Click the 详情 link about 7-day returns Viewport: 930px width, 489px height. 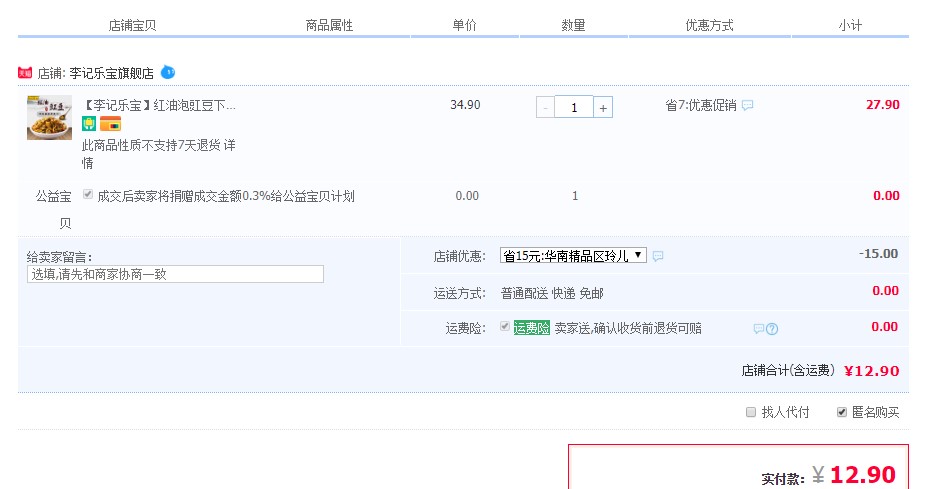[229, 145]
